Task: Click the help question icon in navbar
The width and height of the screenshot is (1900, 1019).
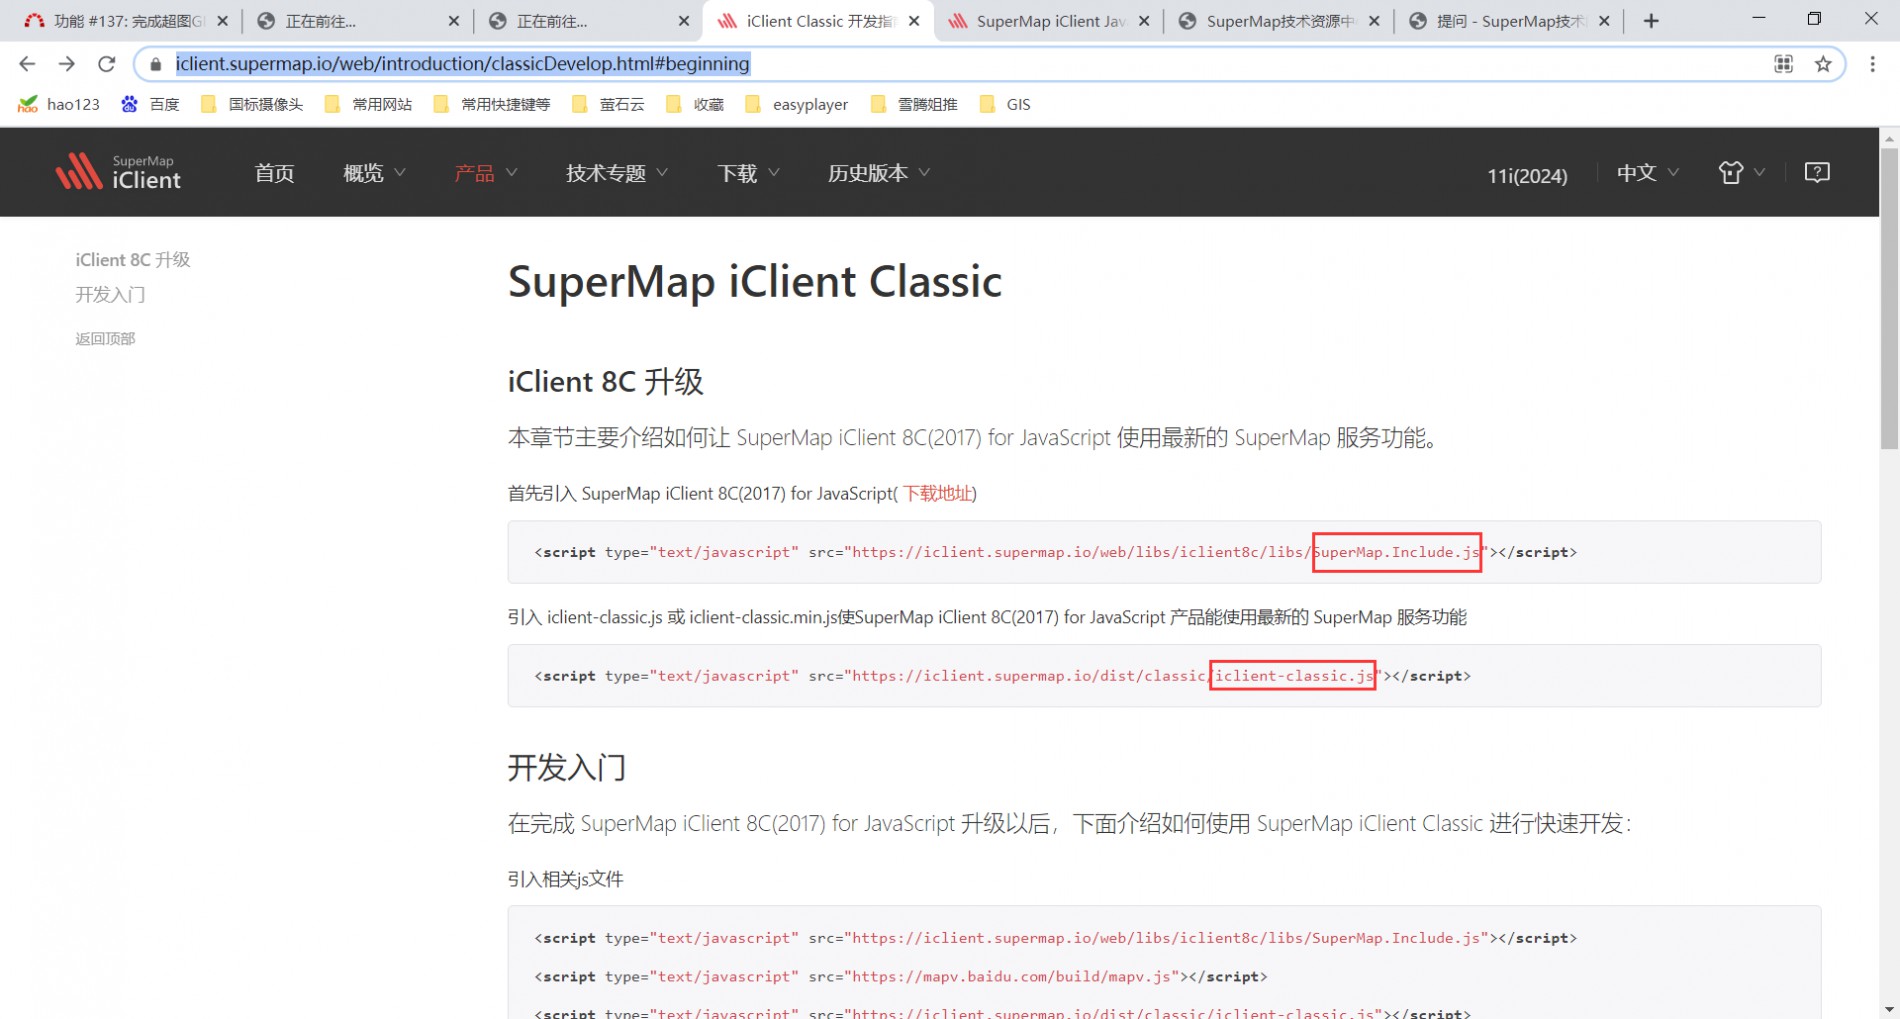Action: (x=1817, y=172)
